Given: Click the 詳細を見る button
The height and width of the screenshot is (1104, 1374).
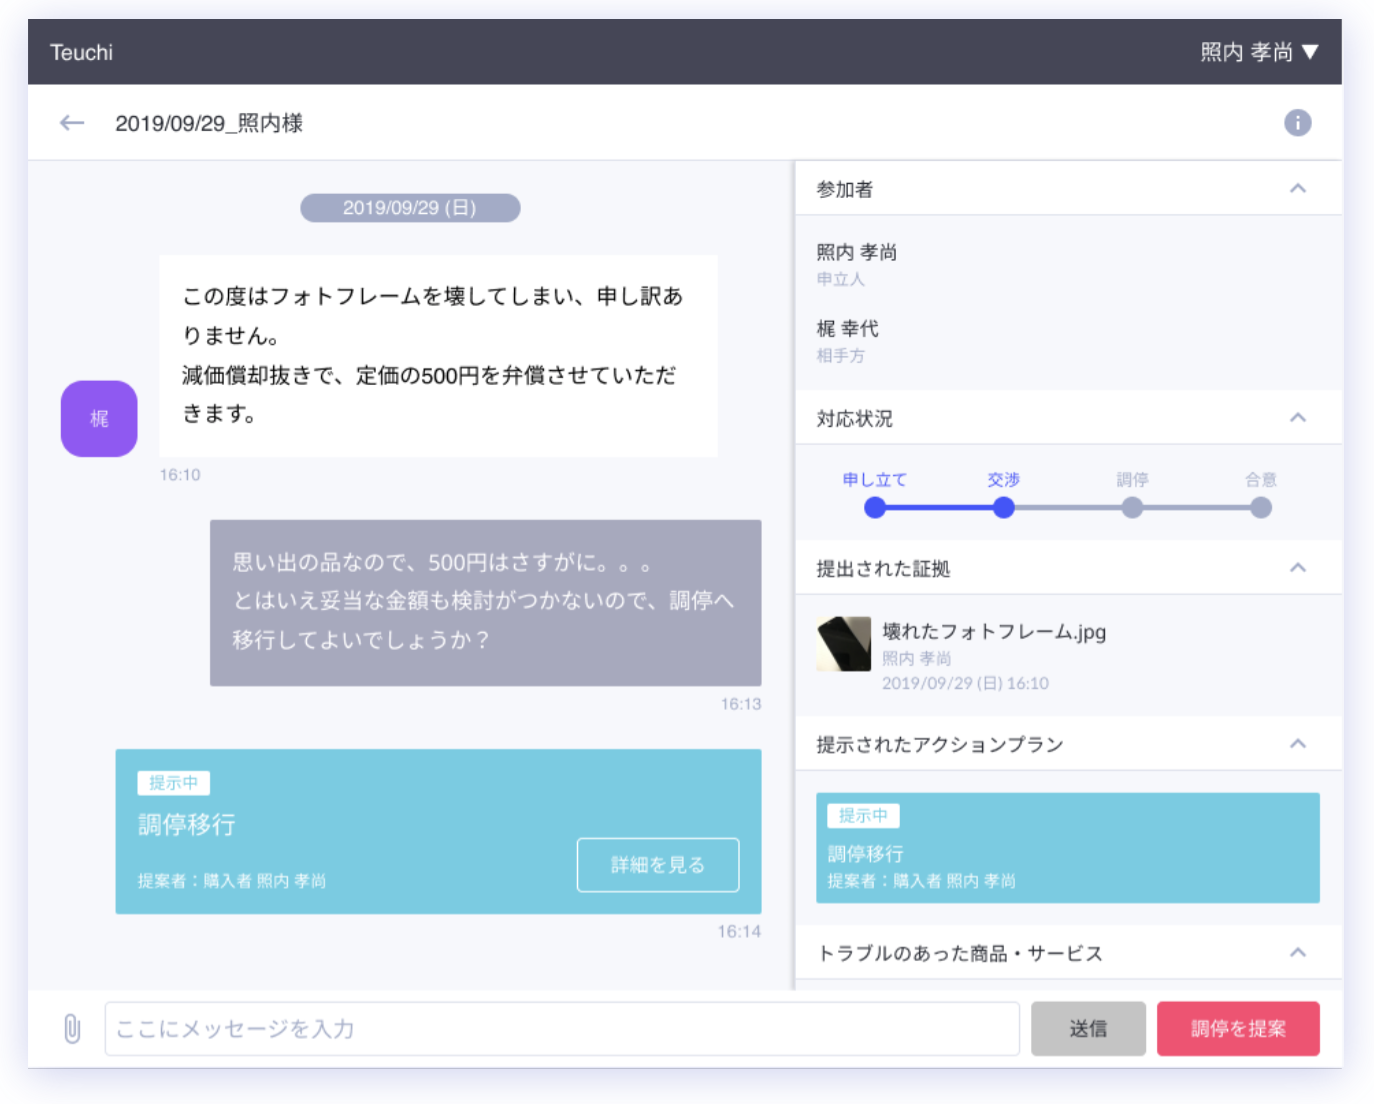Looking at the screenshot, I should (657, 865).
